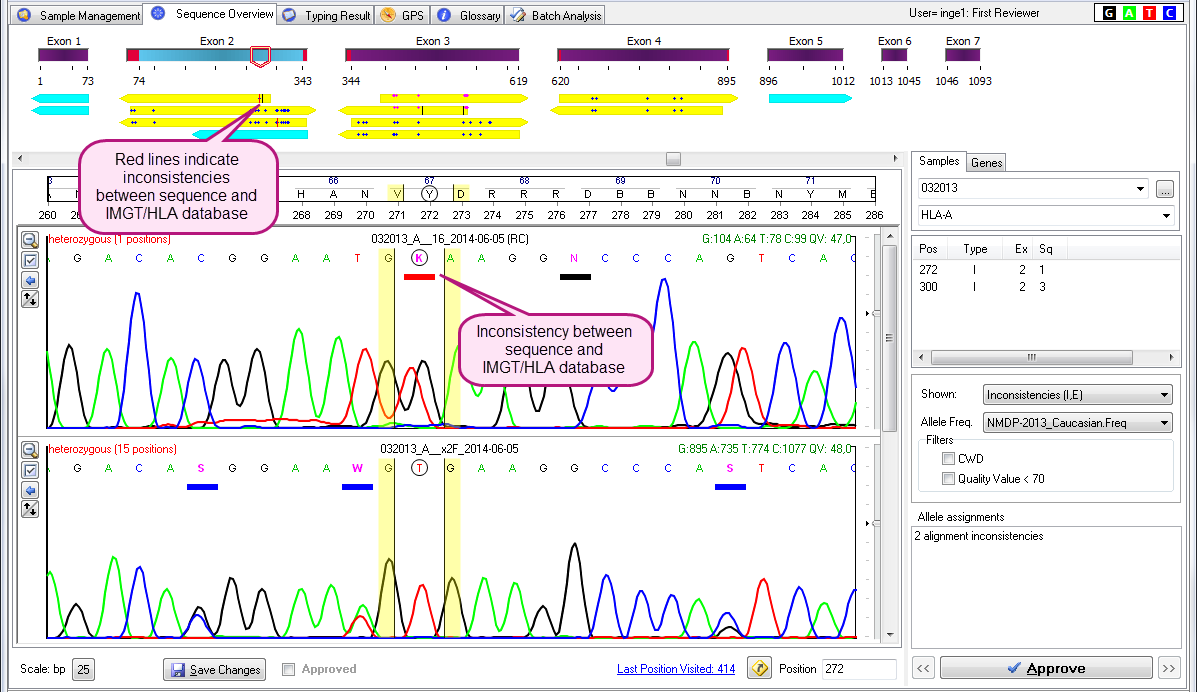Switch to the Sample Management tab
The image size is (1197, 692).
pyautogui.click(x=79, y=15)
